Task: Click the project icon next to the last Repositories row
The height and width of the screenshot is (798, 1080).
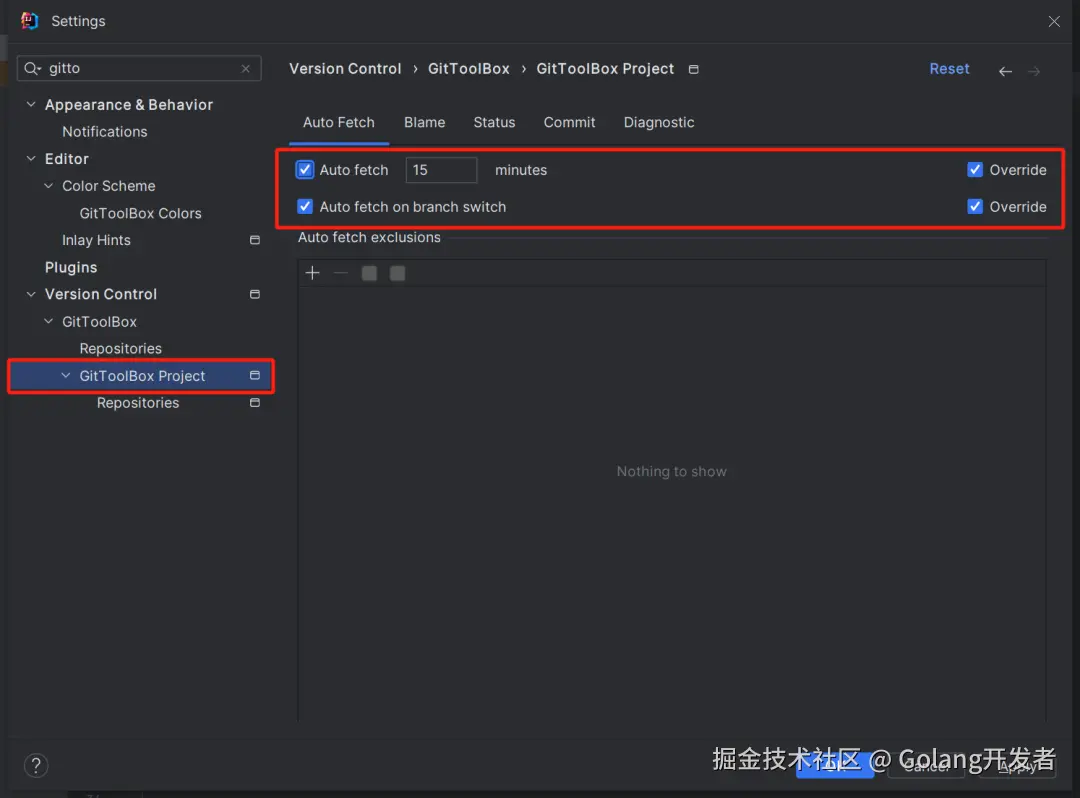Action: tap(255, 402)
